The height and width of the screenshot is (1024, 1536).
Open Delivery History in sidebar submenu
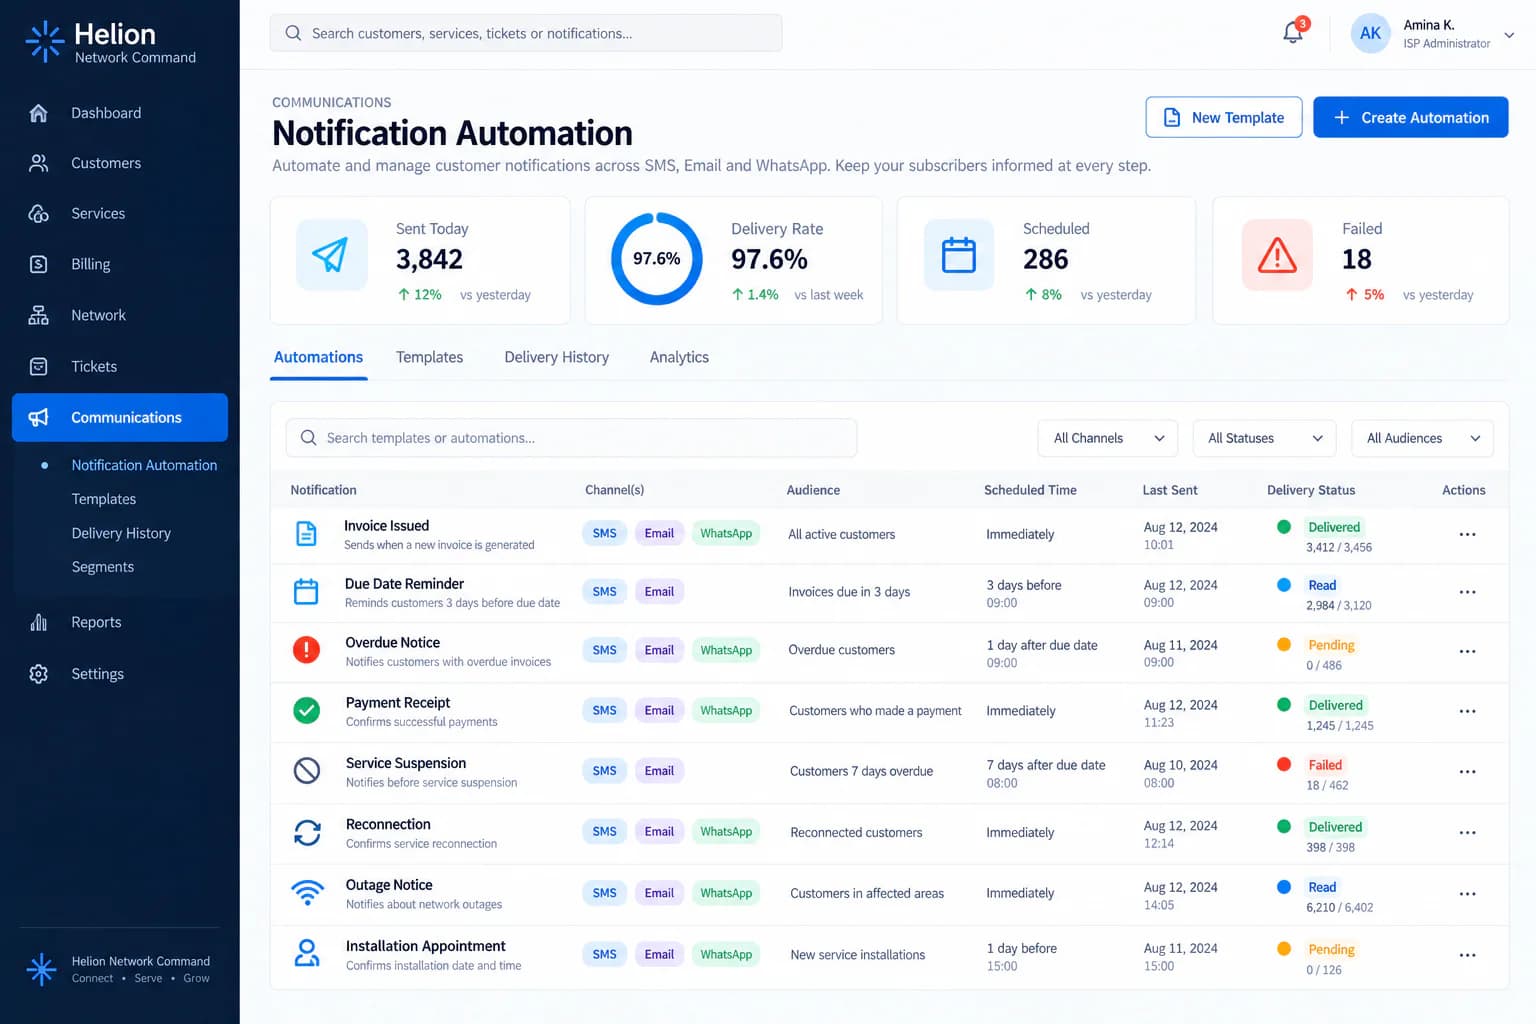tap(121, 533)
